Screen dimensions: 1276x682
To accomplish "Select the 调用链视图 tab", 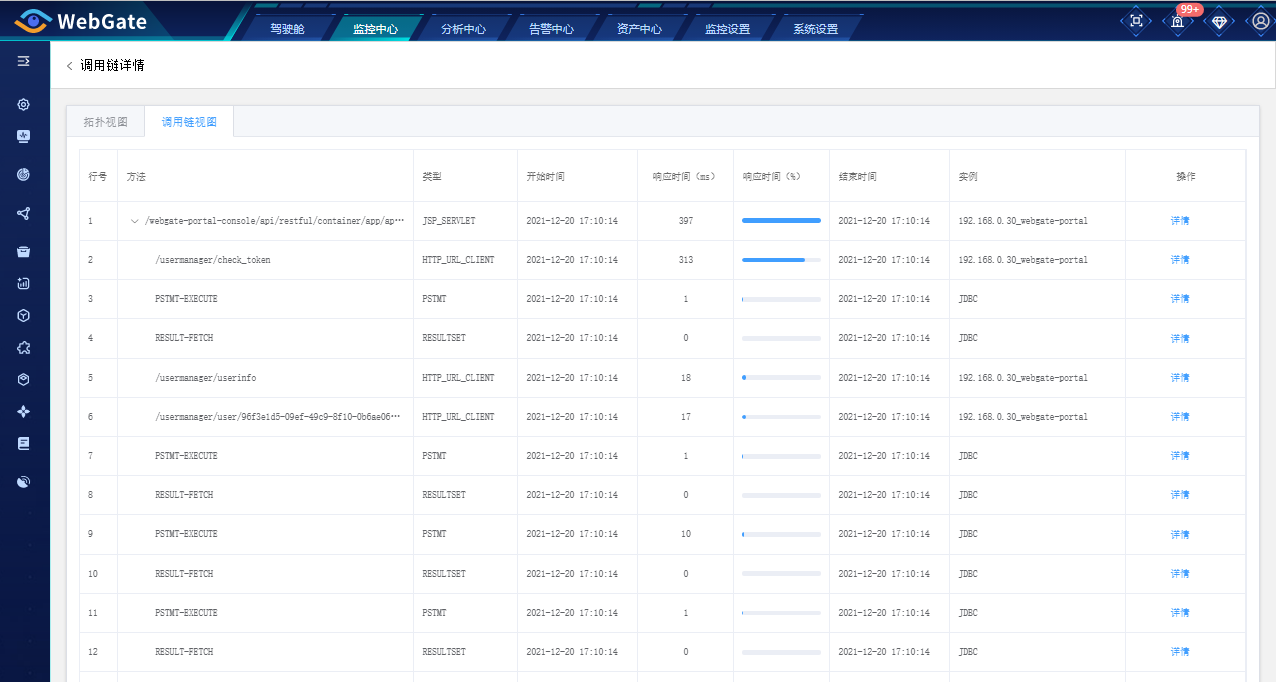I will pos(189,122).
